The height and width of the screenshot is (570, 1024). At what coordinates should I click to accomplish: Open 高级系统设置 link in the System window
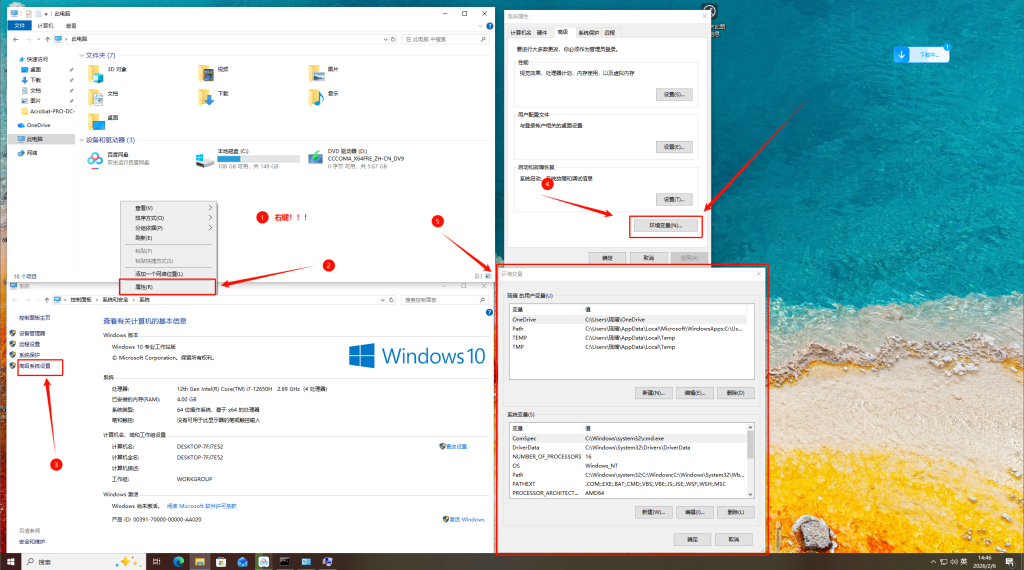click(x=35, y=366)
